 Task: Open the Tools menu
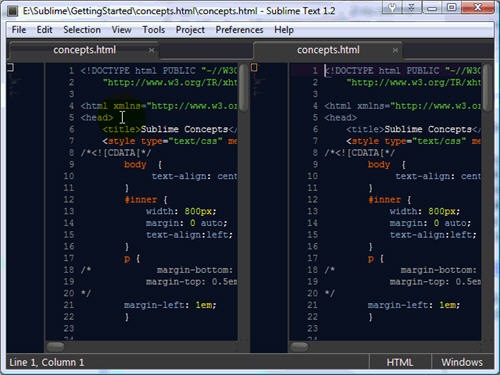[154, 30]
